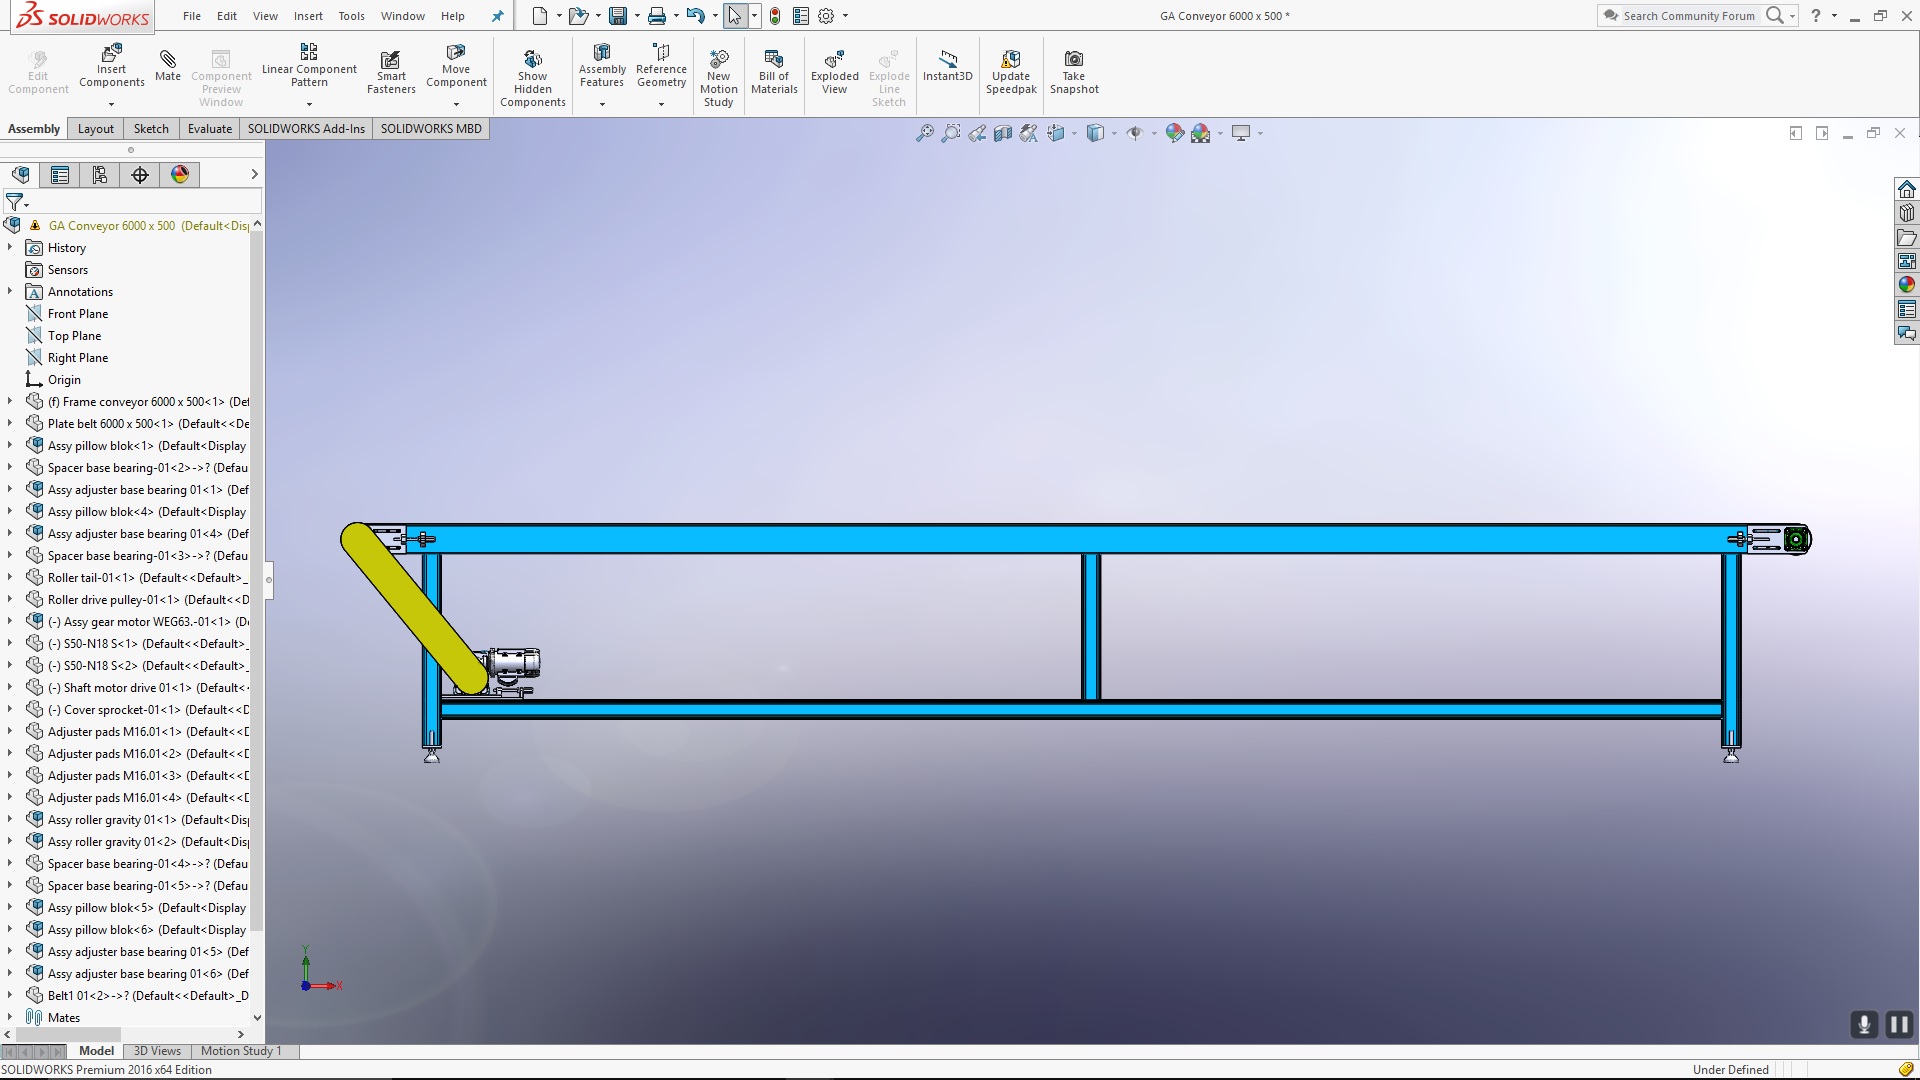Expand Frame conveyor 6000 x 500 node

pos(10,401)
